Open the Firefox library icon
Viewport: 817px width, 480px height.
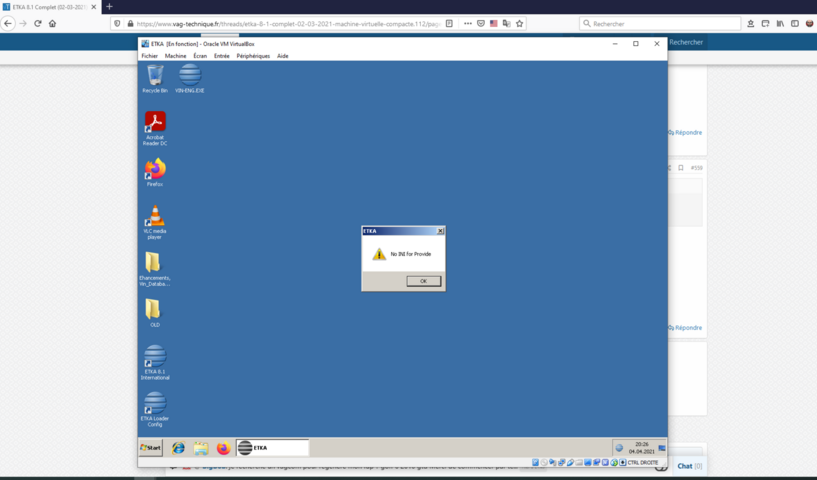pyautogui.click(x=780, y=23)
